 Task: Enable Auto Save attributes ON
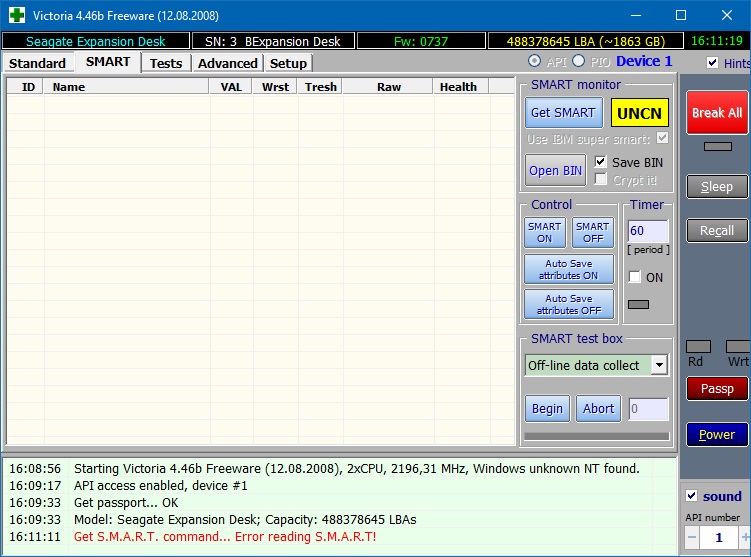tap(569, 269)
